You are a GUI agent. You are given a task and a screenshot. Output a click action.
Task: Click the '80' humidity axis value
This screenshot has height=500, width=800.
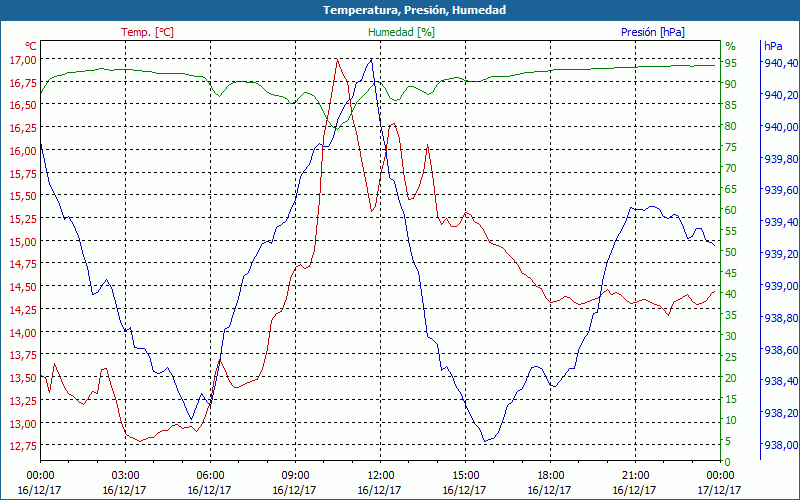coord(731,126)
